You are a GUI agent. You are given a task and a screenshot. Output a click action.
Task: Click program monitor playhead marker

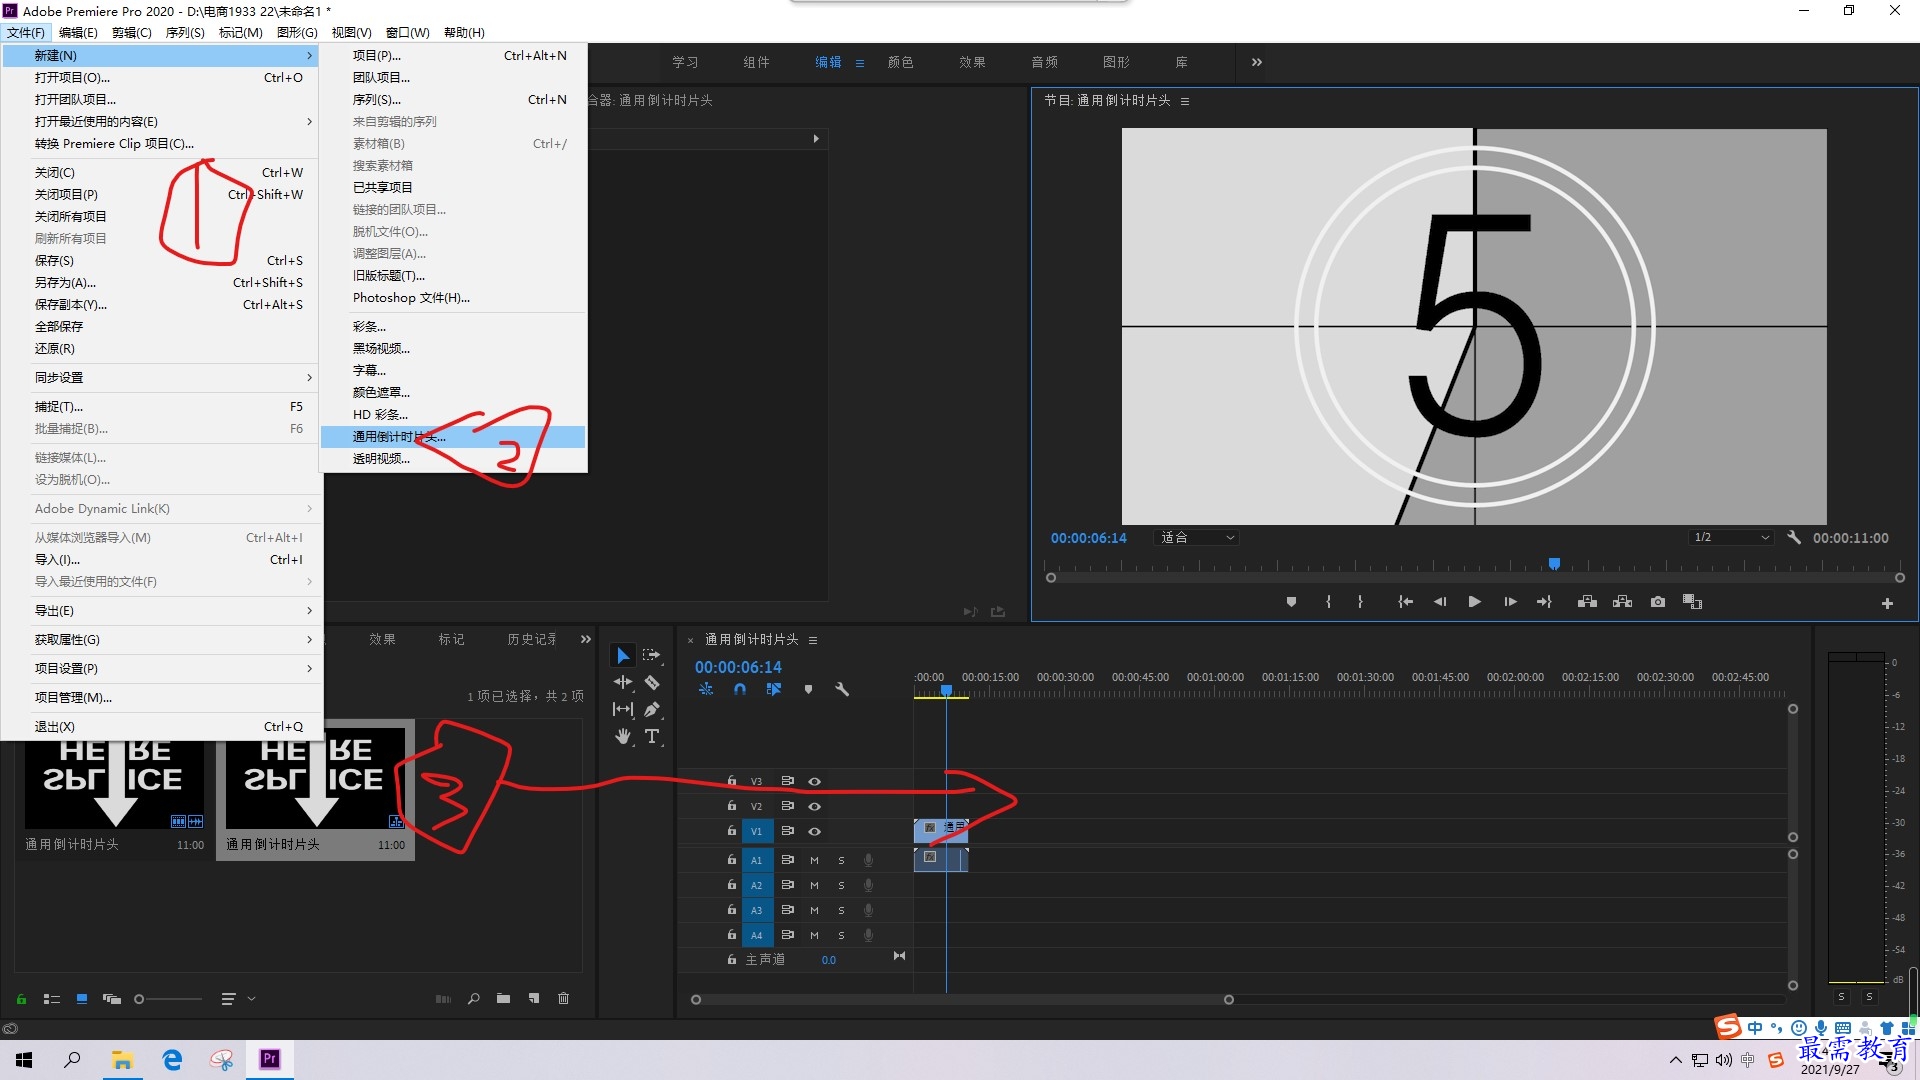(x=1554, y=564)
